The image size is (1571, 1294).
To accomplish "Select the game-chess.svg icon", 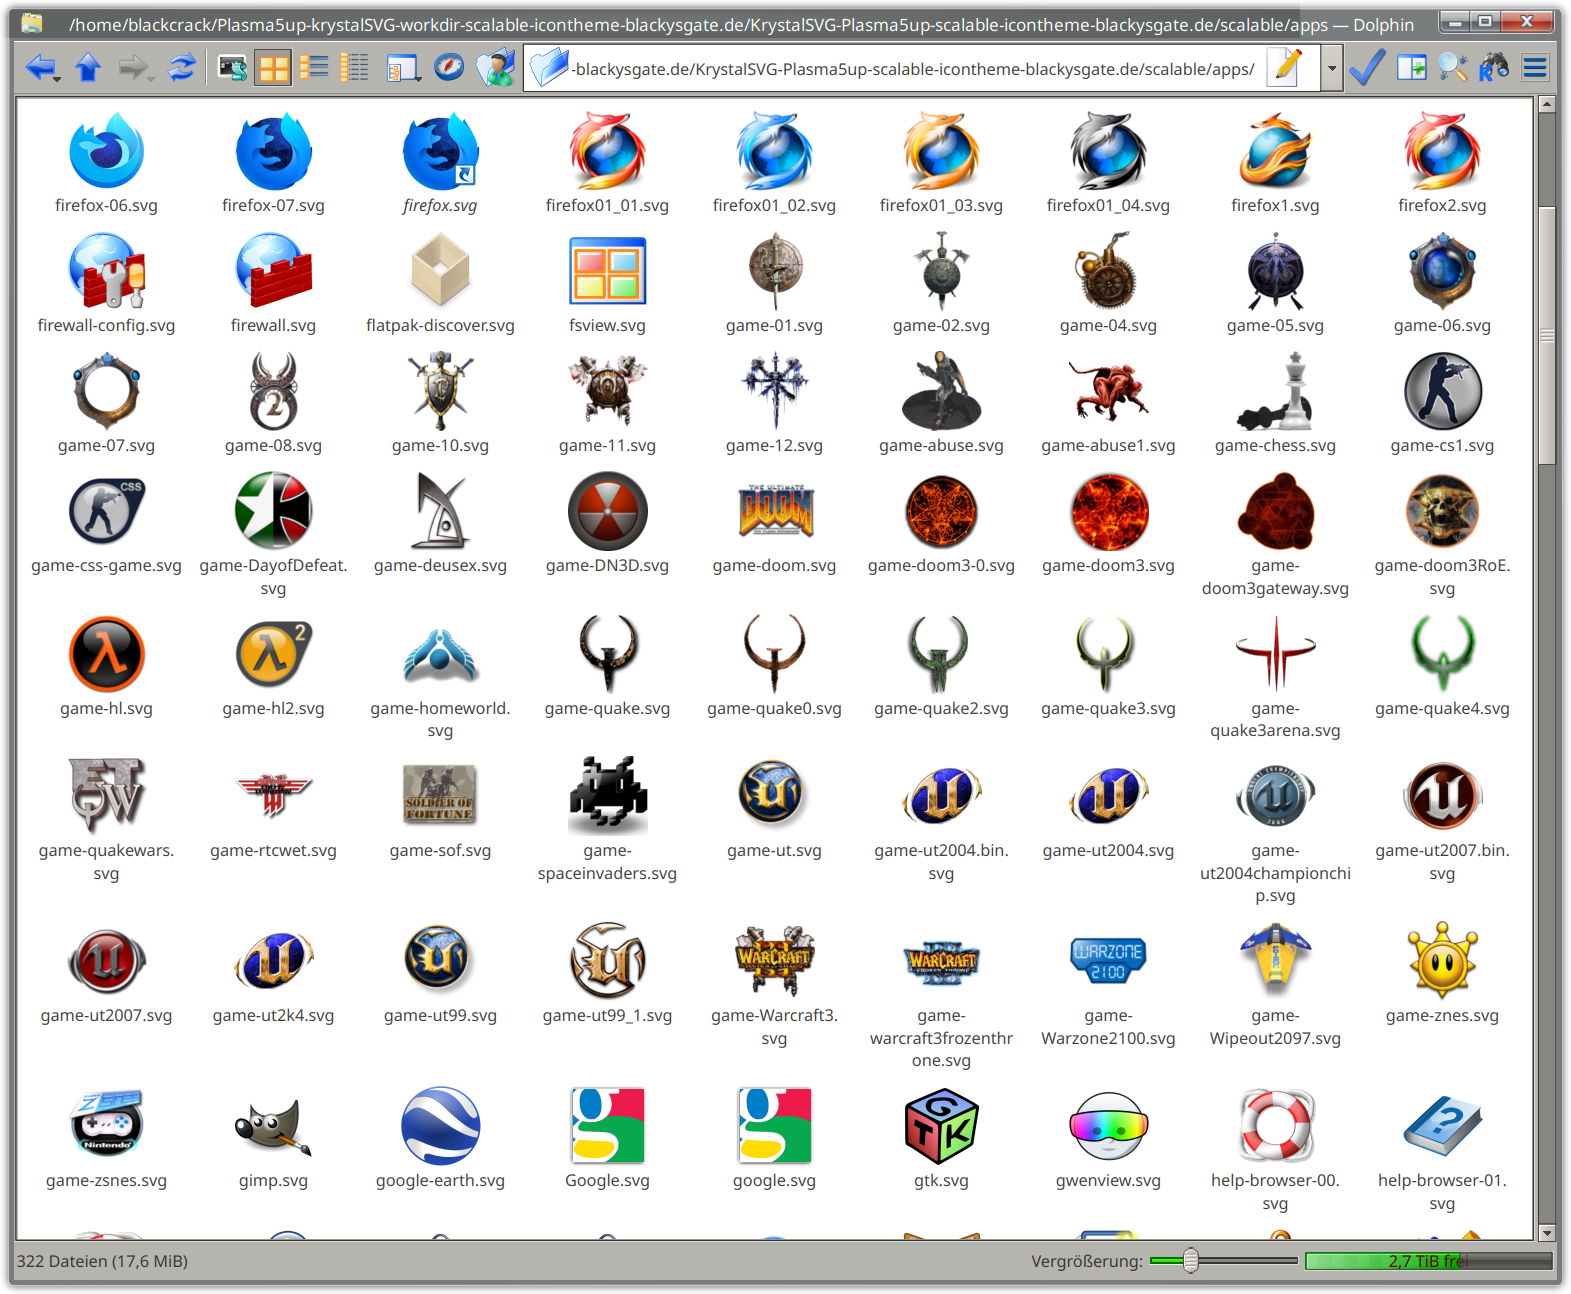I will 1275,392.
